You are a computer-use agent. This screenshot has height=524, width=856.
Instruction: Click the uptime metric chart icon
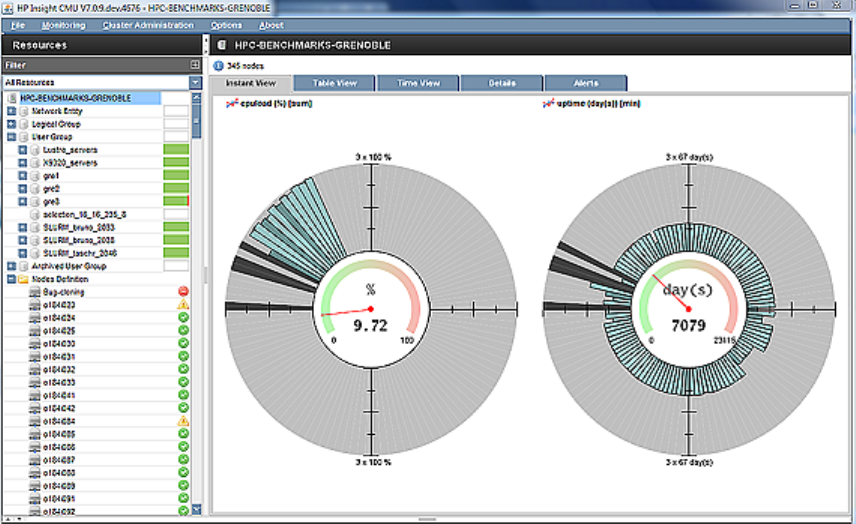(x=548, y=101)
